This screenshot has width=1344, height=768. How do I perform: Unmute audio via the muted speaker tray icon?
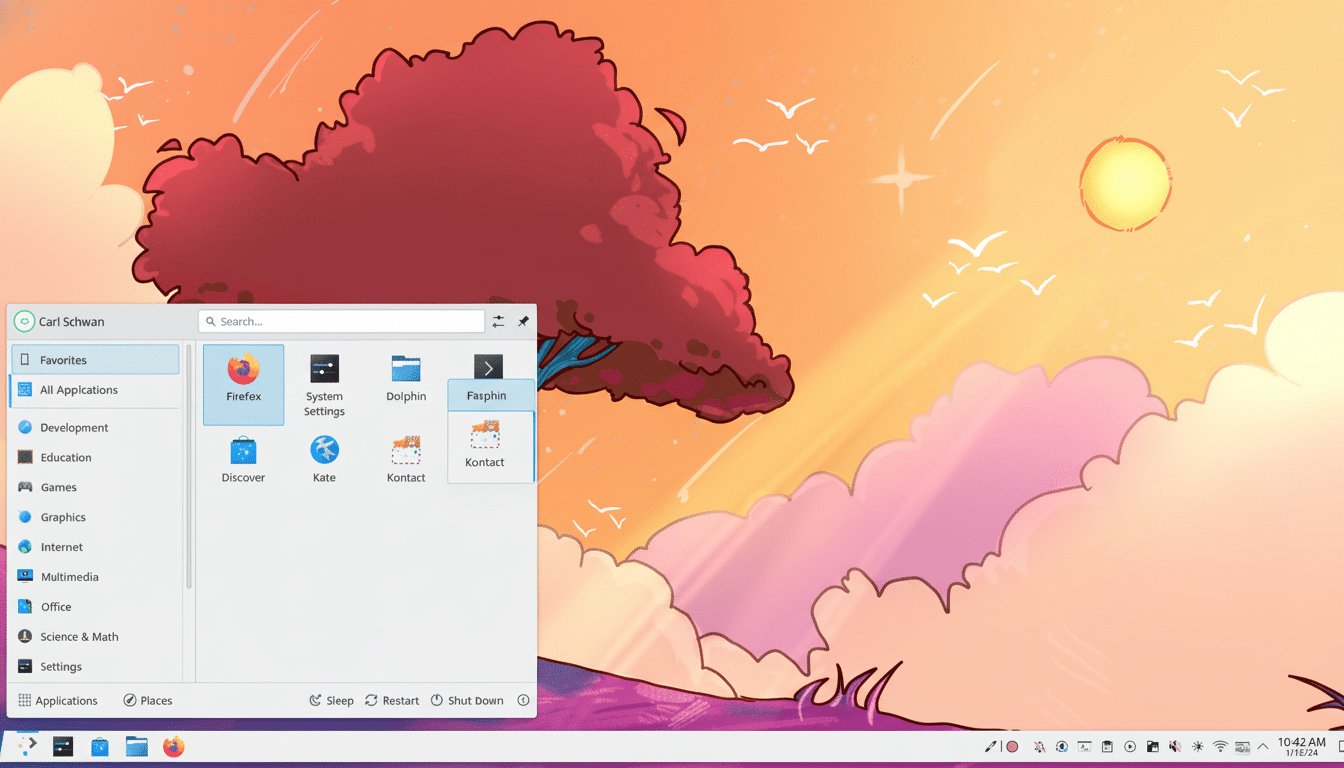coord(1174,746)
